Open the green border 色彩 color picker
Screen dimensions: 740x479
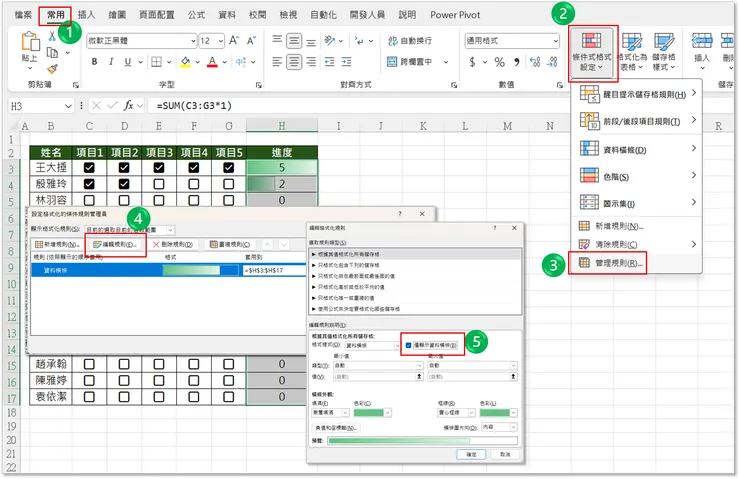(498, 413)
